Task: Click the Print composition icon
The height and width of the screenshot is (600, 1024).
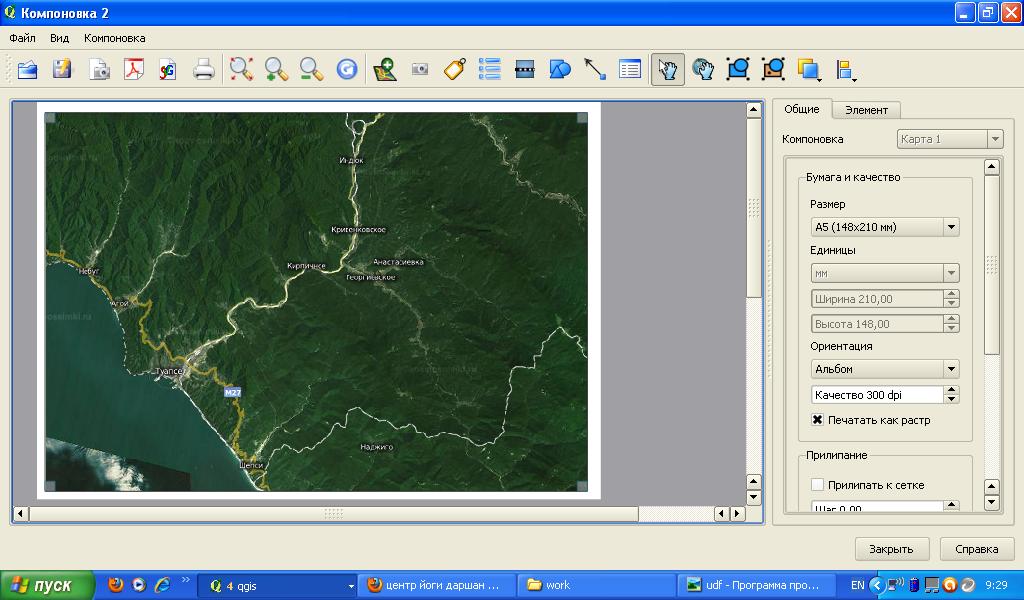Action: coord(204,69)
